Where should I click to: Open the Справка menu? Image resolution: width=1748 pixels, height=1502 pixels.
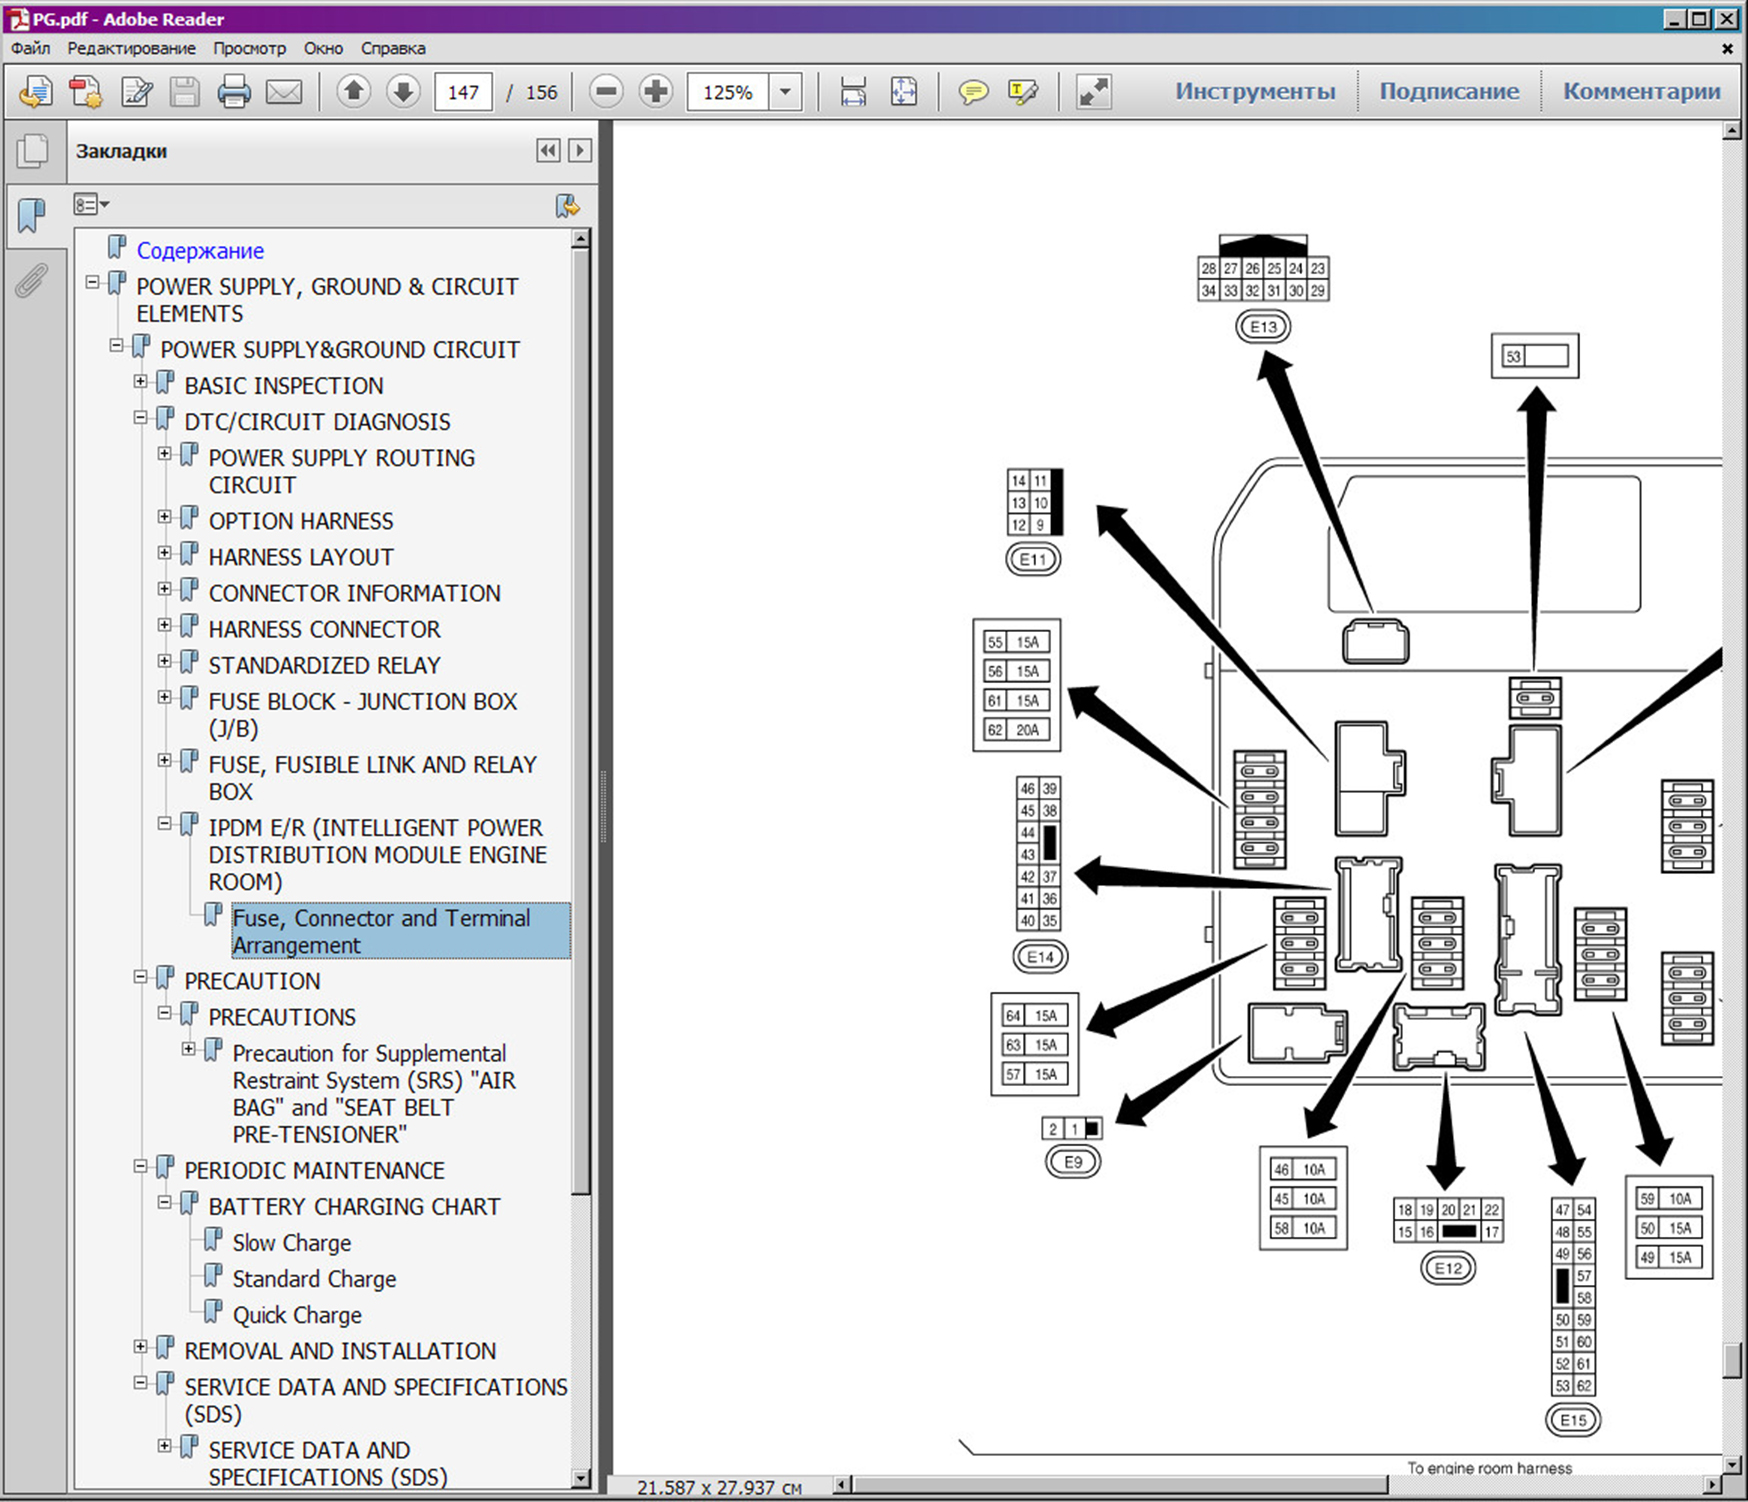(392, 48)
